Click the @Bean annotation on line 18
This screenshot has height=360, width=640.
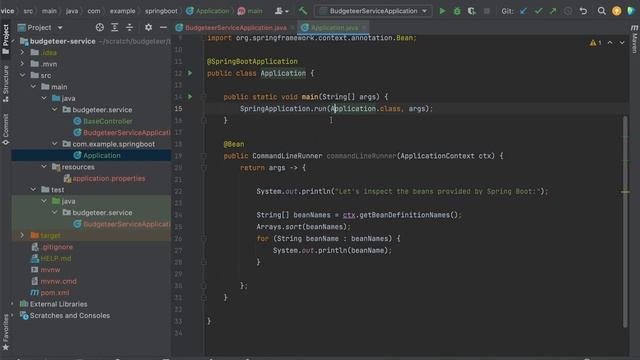[234, 144]
